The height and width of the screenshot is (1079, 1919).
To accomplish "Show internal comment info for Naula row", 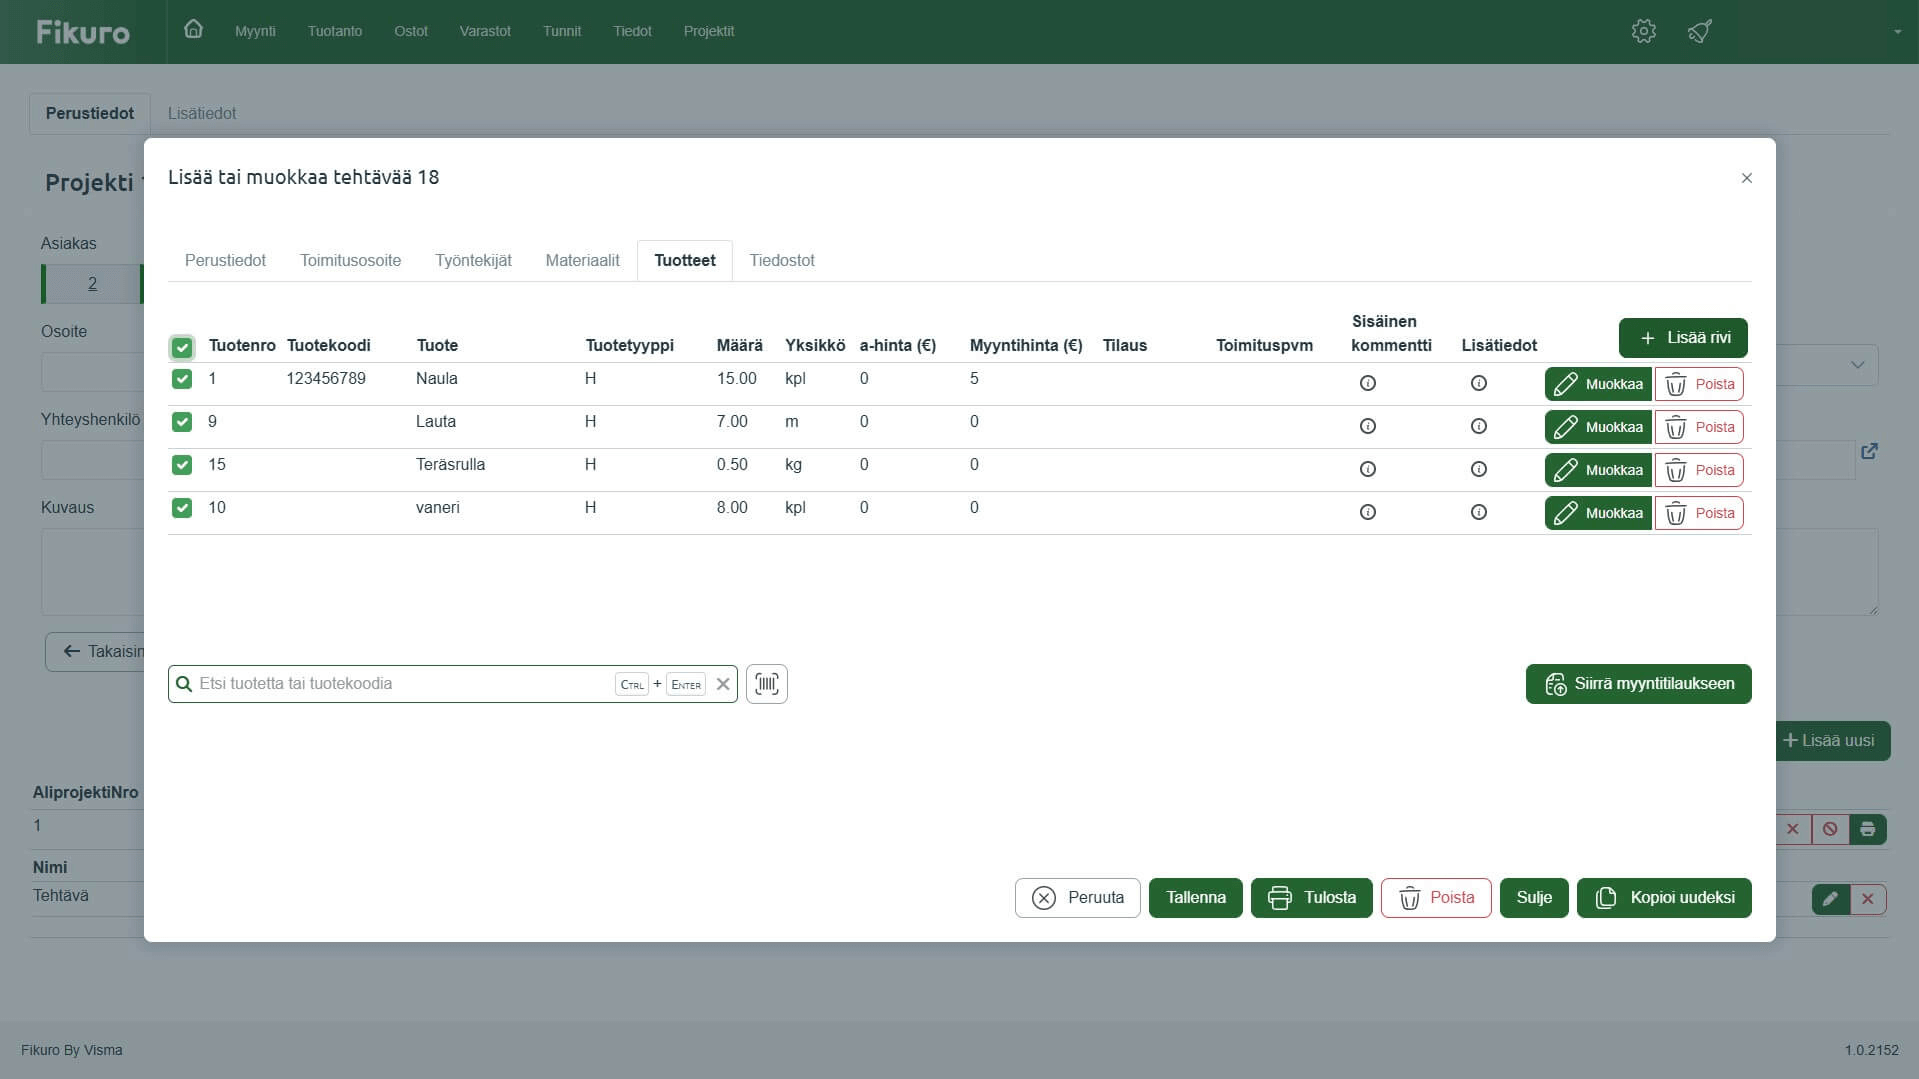I will 1367,383.
